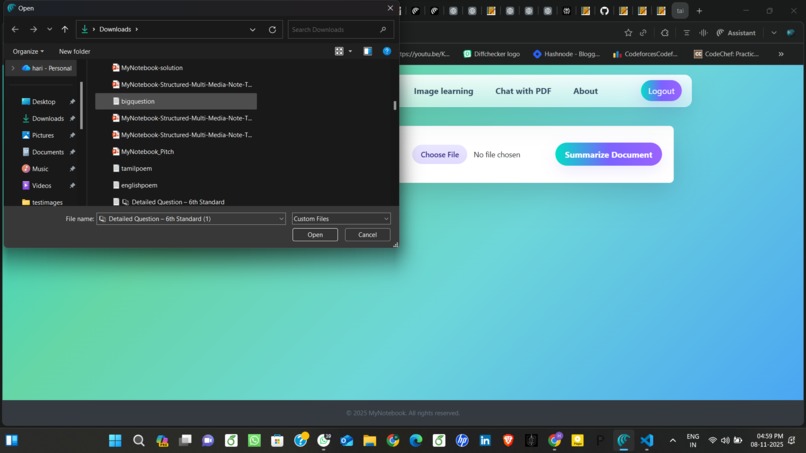The image size is (806, 453).
Task: Open the browser Assistant panel
Action: [736, 32]
